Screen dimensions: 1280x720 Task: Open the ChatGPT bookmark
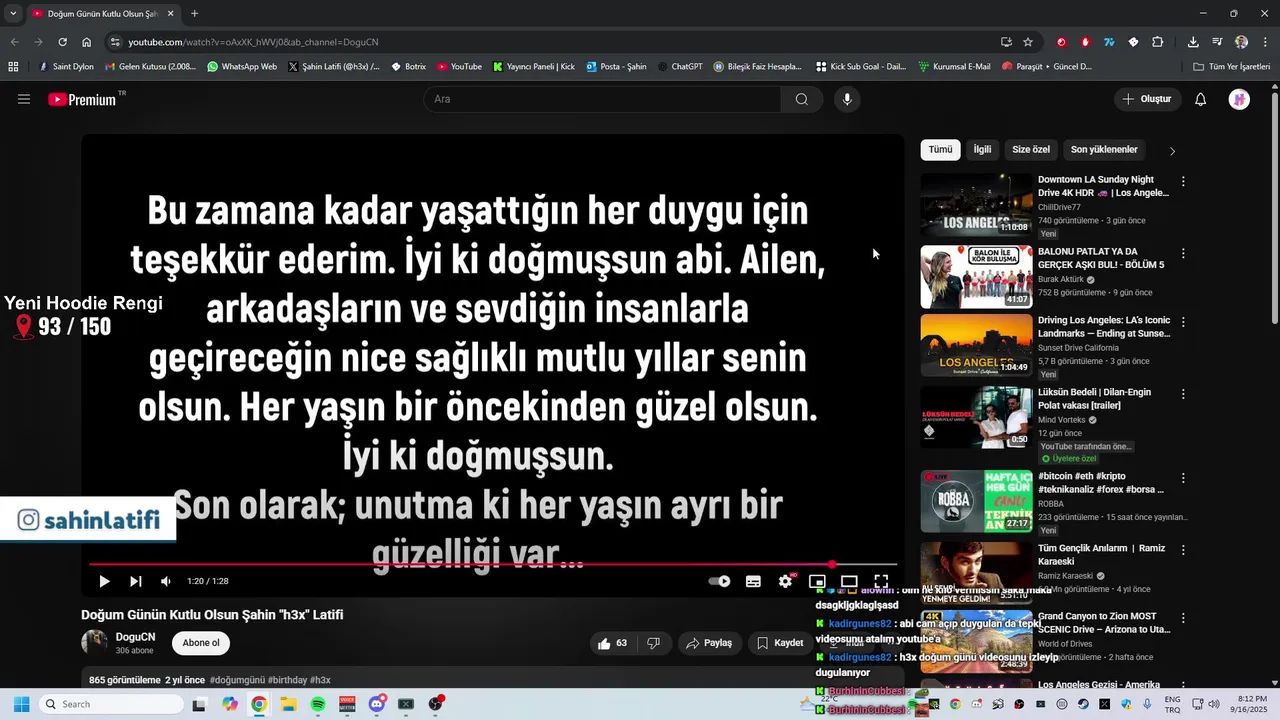pyautogui.click(x=680, y=67)
